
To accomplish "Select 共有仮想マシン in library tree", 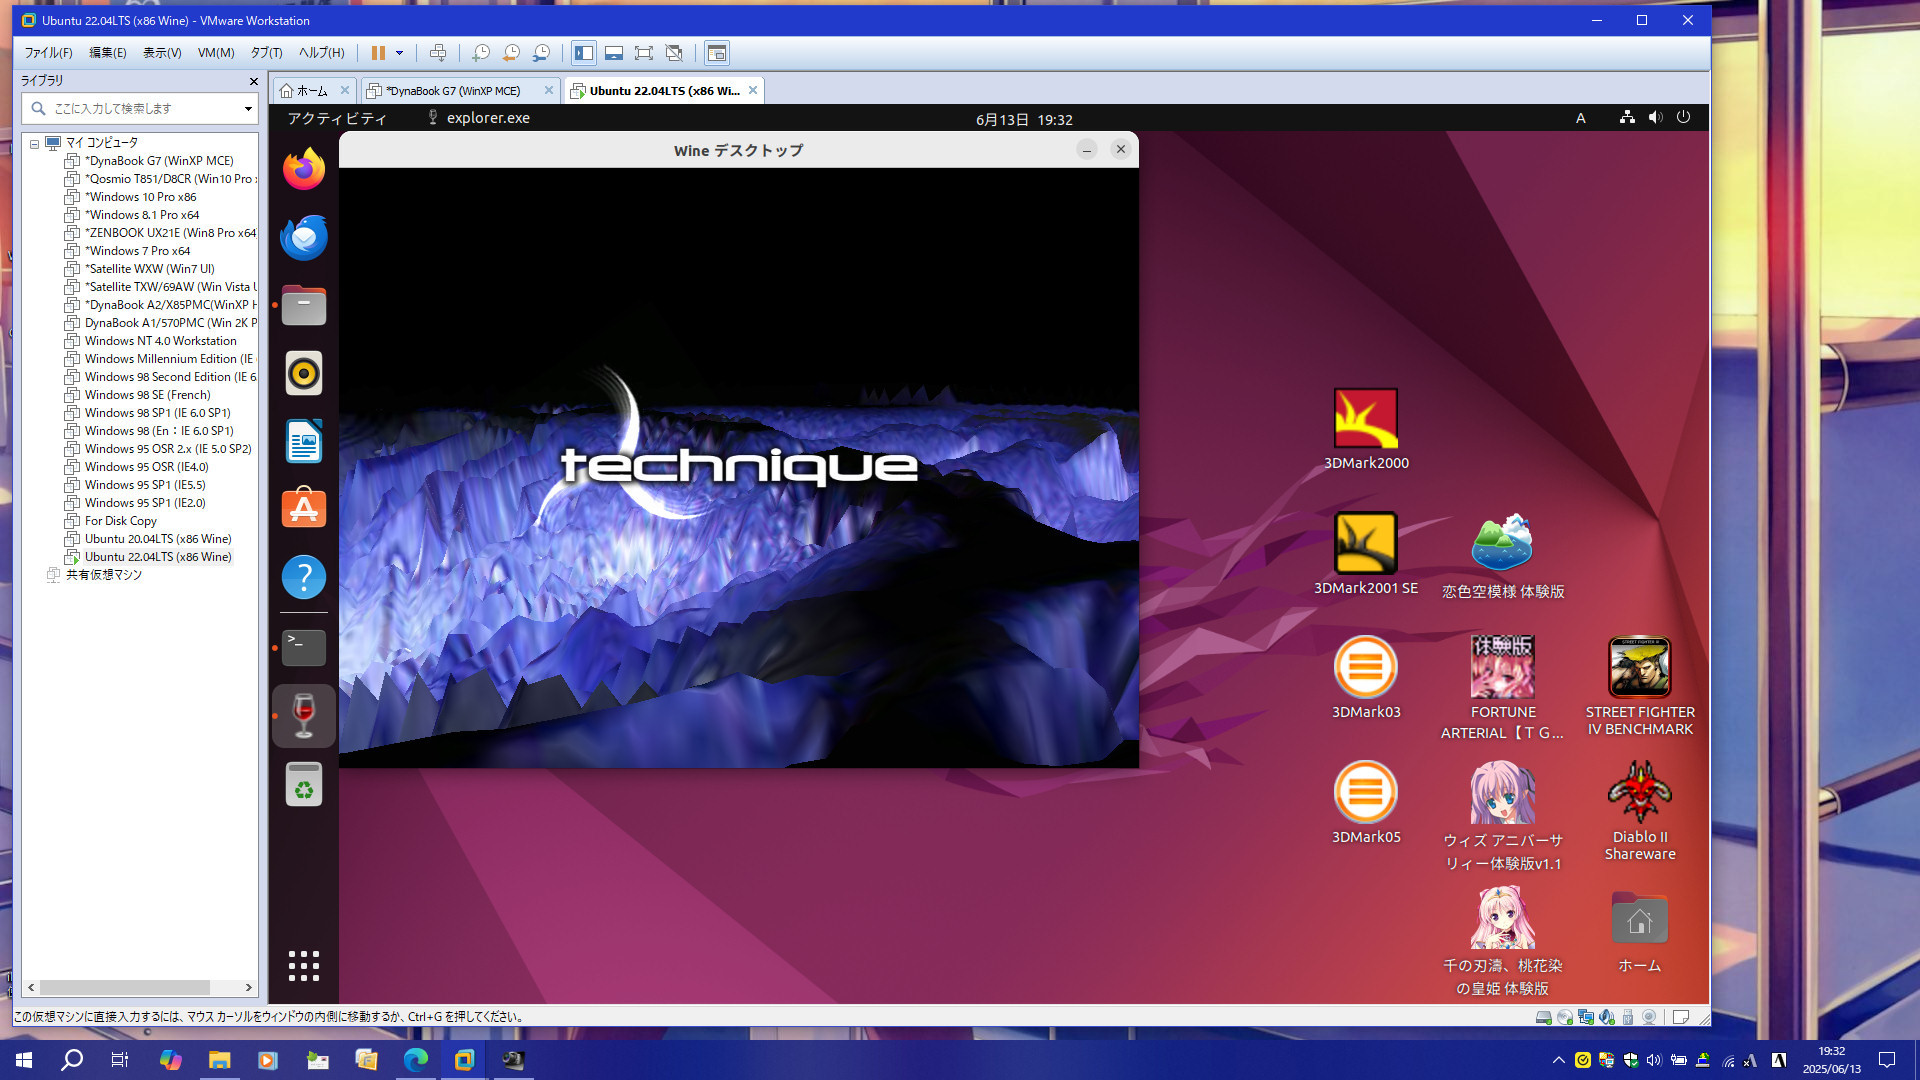I will click(103, 575).
